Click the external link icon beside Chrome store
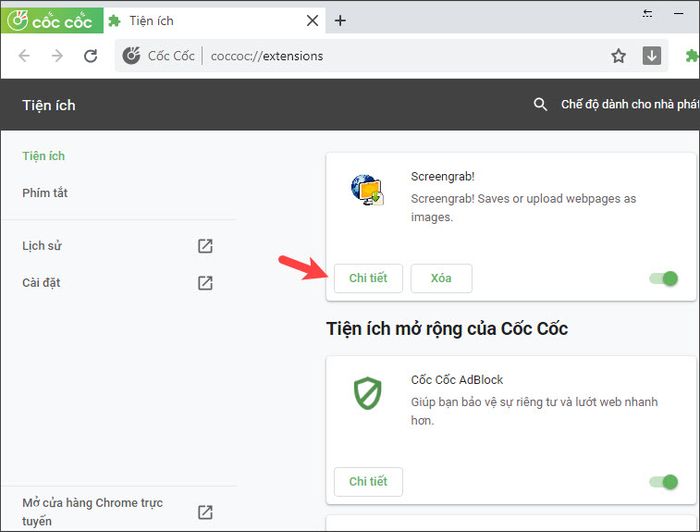 (x=205, y=512)
